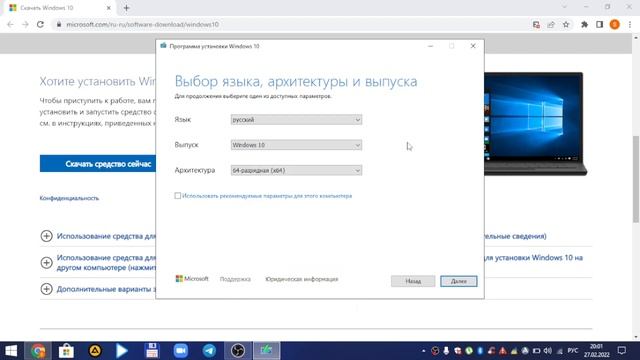
Task: Open the Поддержка link
Action: [235, 279]
